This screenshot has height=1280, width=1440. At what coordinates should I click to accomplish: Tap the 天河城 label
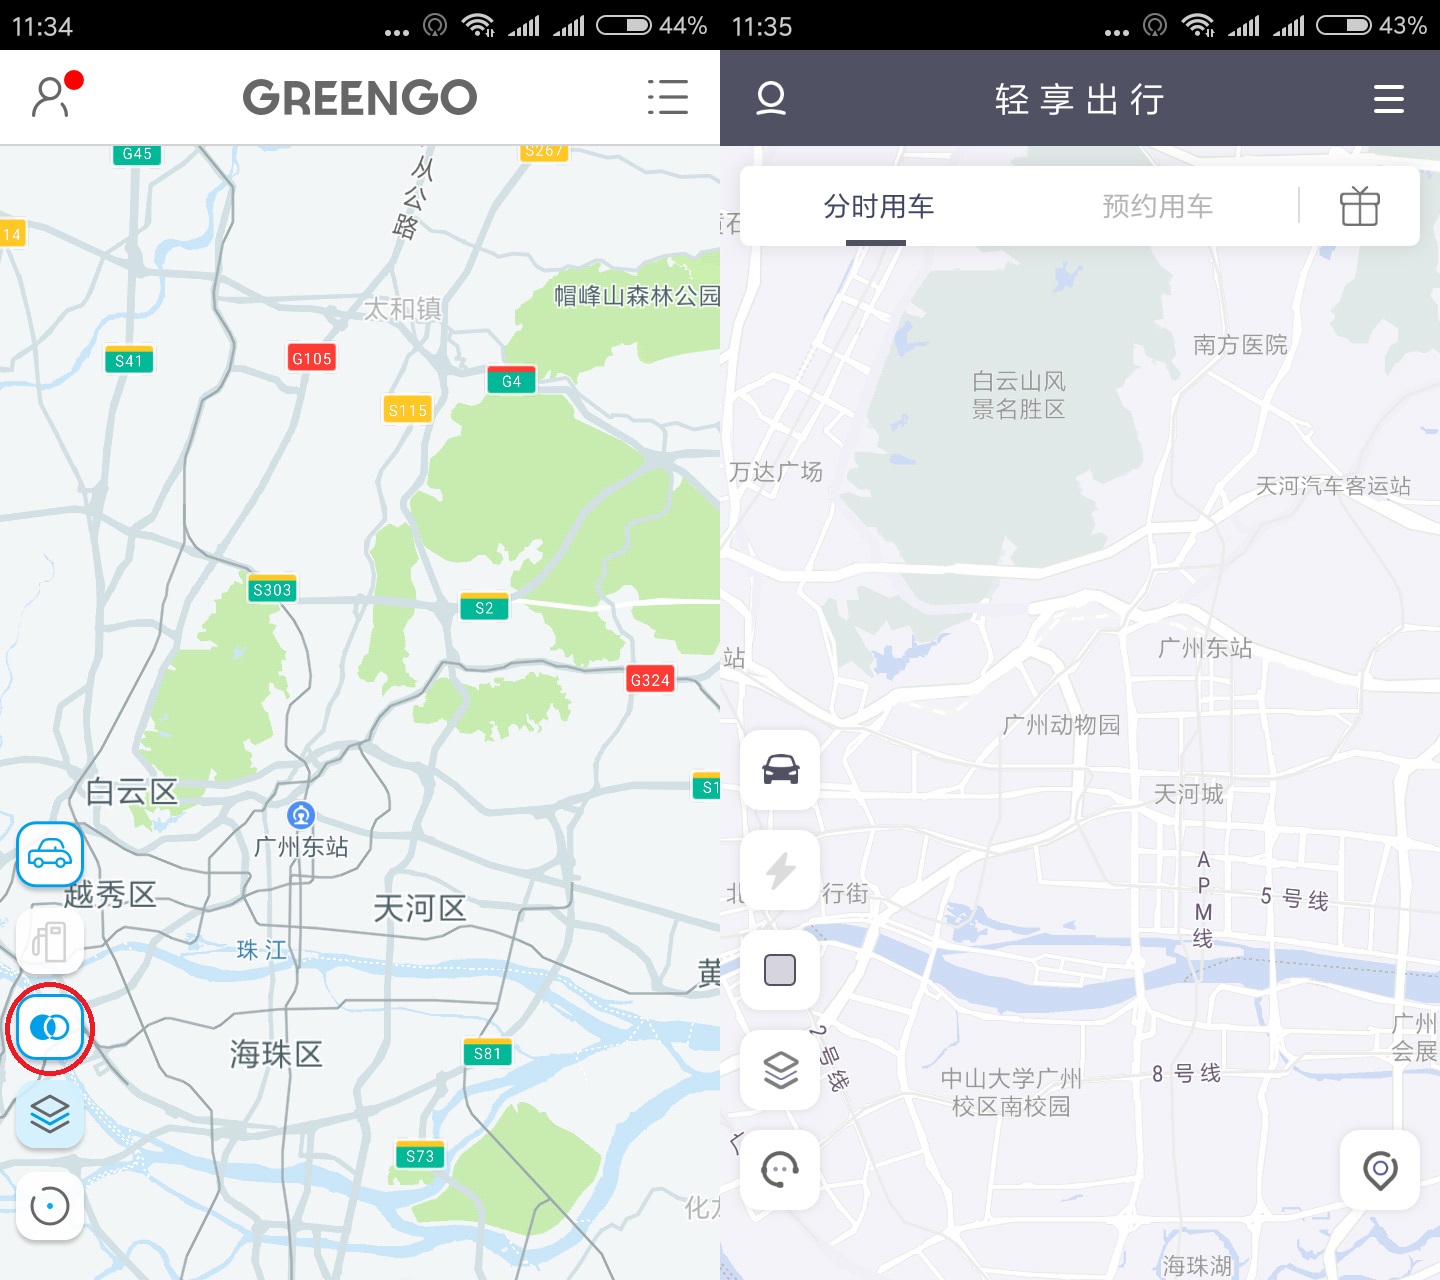coord(1188,794)
